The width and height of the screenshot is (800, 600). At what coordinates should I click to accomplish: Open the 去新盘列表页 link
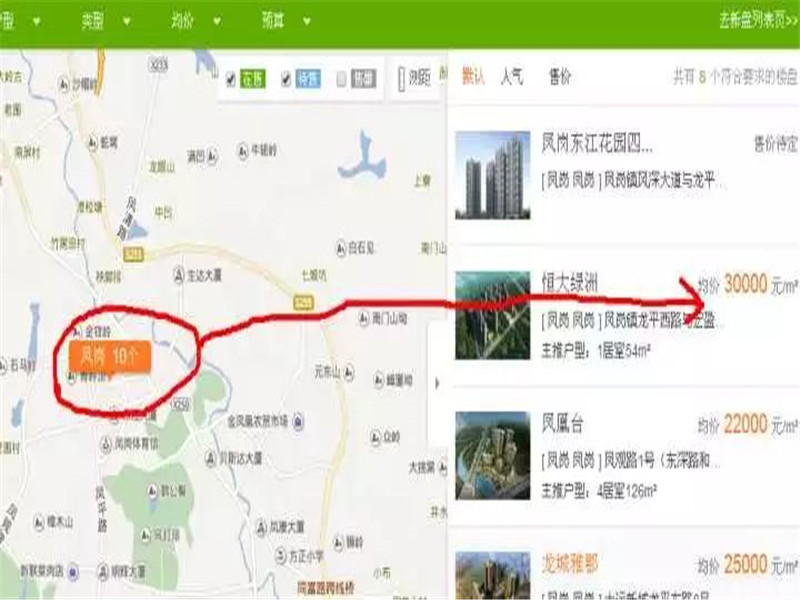click(x=759, y=20)
